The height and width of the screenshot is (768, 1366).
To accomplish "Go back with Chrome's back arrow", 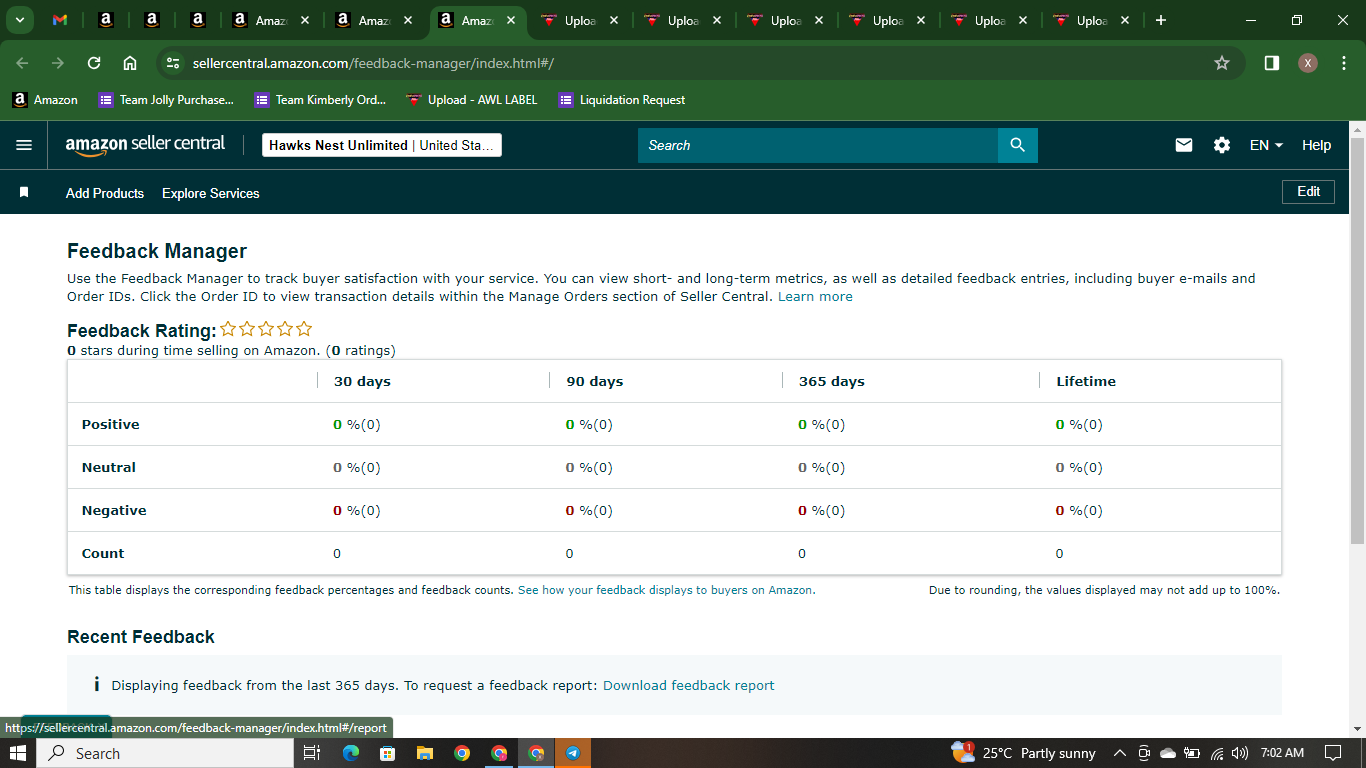I will [x=23, y=63].
